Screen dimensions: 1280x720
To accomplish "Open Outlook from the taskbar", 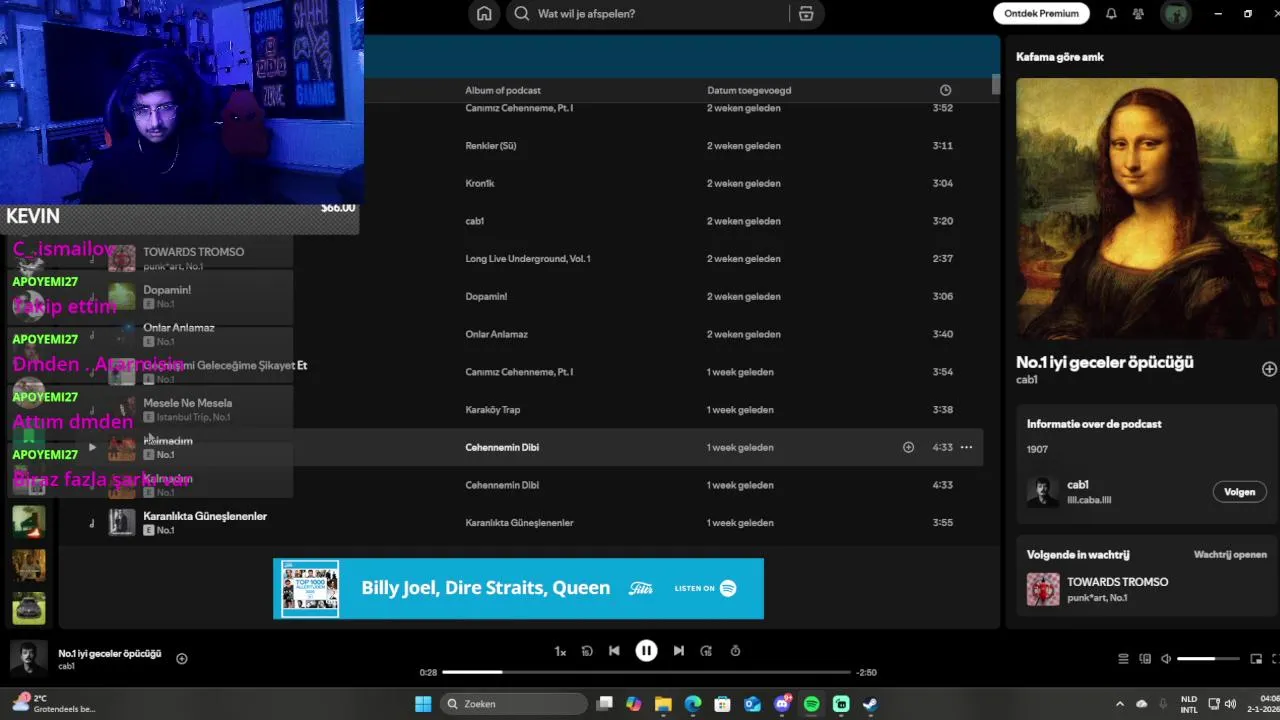I will click(752, 704).
